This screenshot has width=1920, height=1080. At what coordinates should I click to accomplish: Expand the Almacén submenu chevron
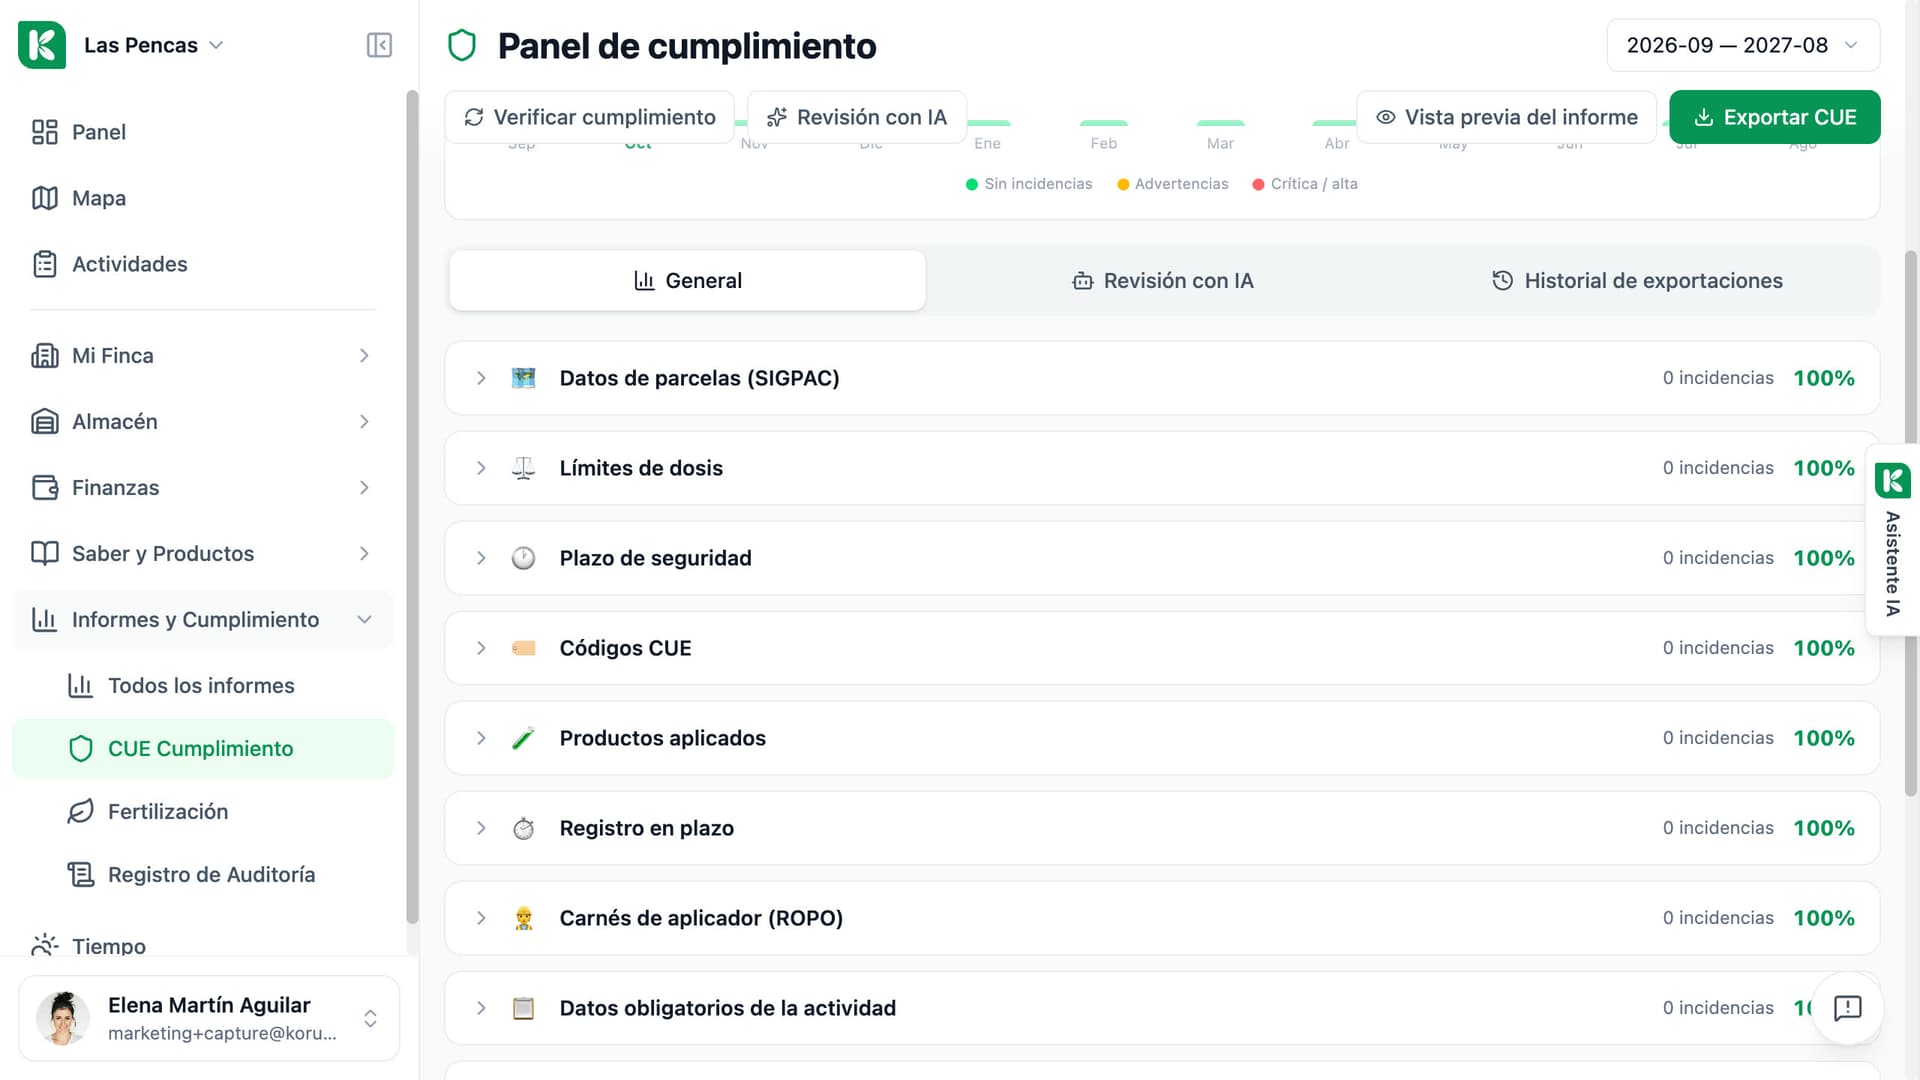(x=364, y=422)
